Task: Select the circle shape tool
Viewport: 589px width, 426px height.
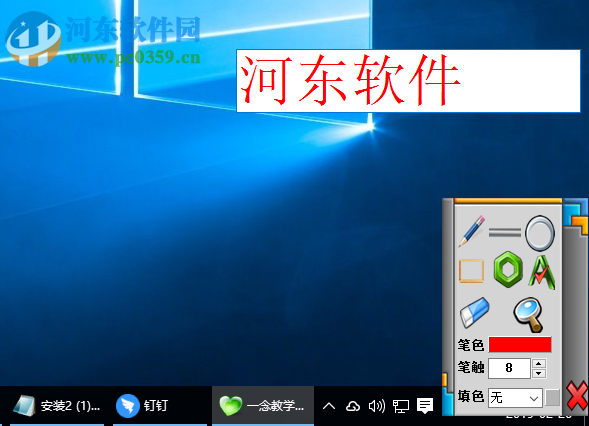Action: pyautogui.click(x=539, y=233)
